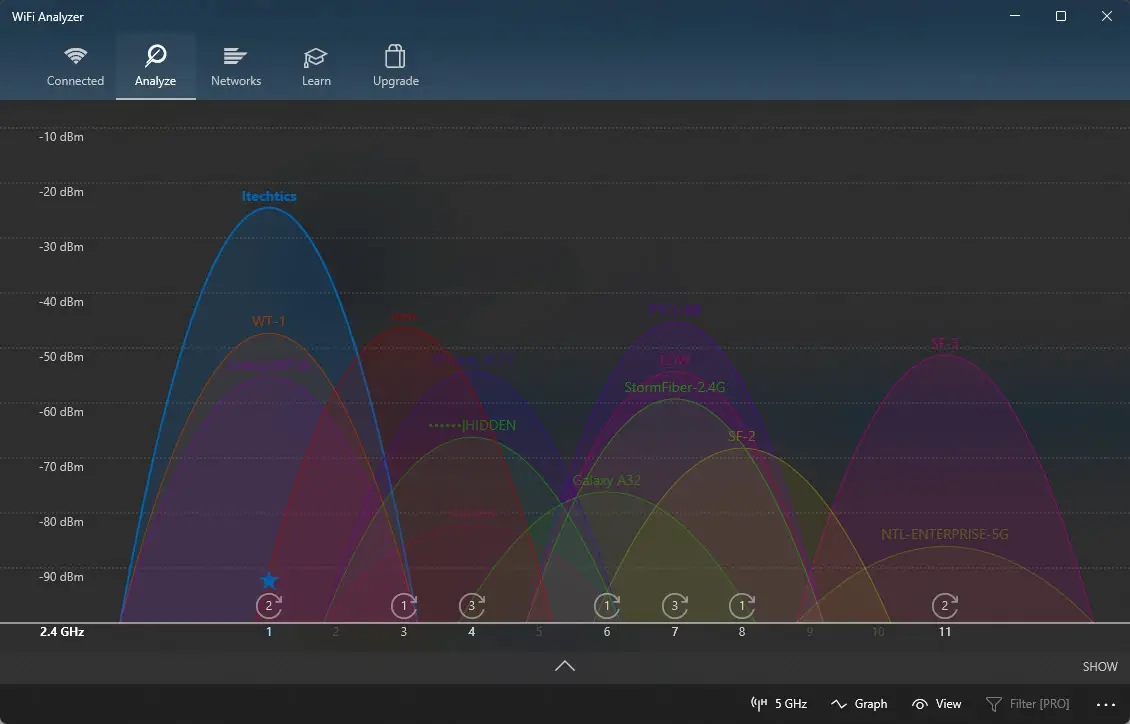Viewport: 1130px width, 724px height.
Task: Open the more options ellipsis menu
Action: (1105, 703)
